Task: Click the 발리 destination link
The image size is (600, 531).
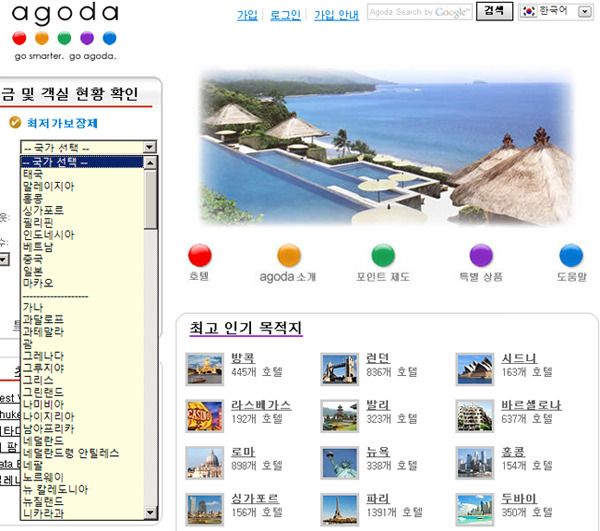Action: point(378,405)
